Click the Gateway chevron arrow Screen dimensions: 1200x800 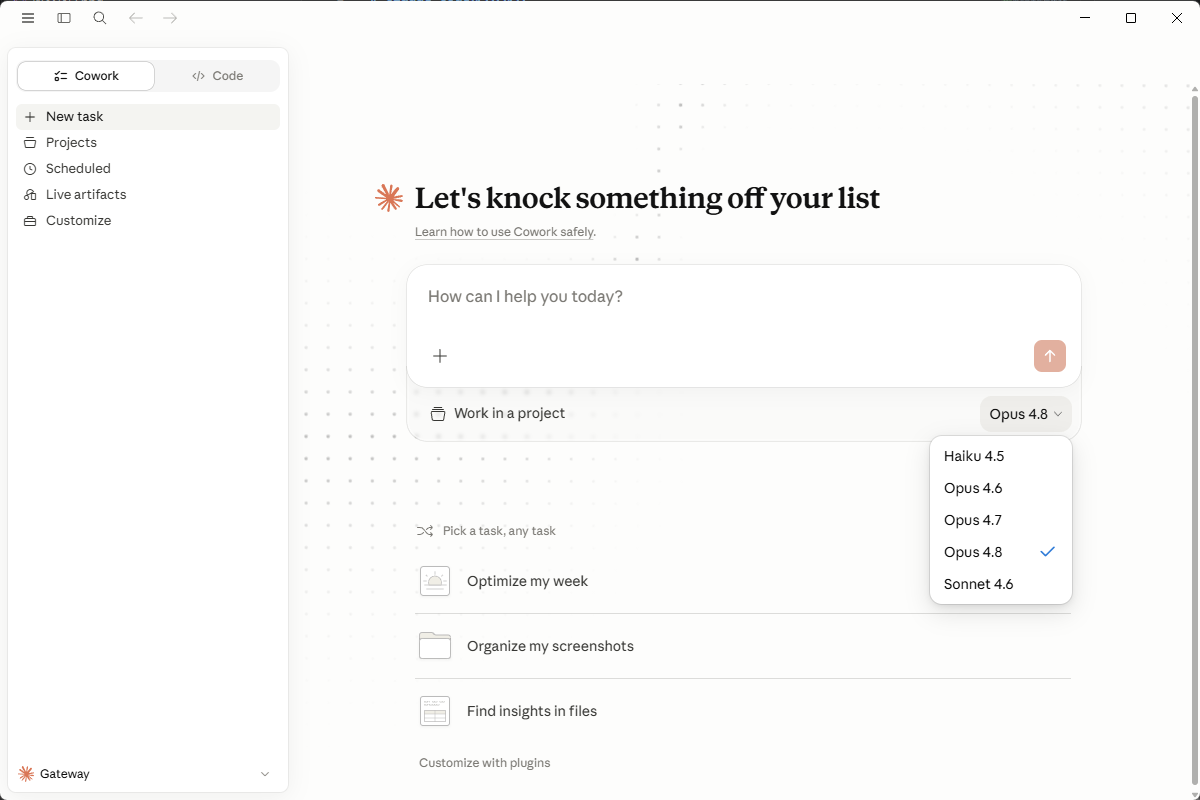[x=265, y=774]
